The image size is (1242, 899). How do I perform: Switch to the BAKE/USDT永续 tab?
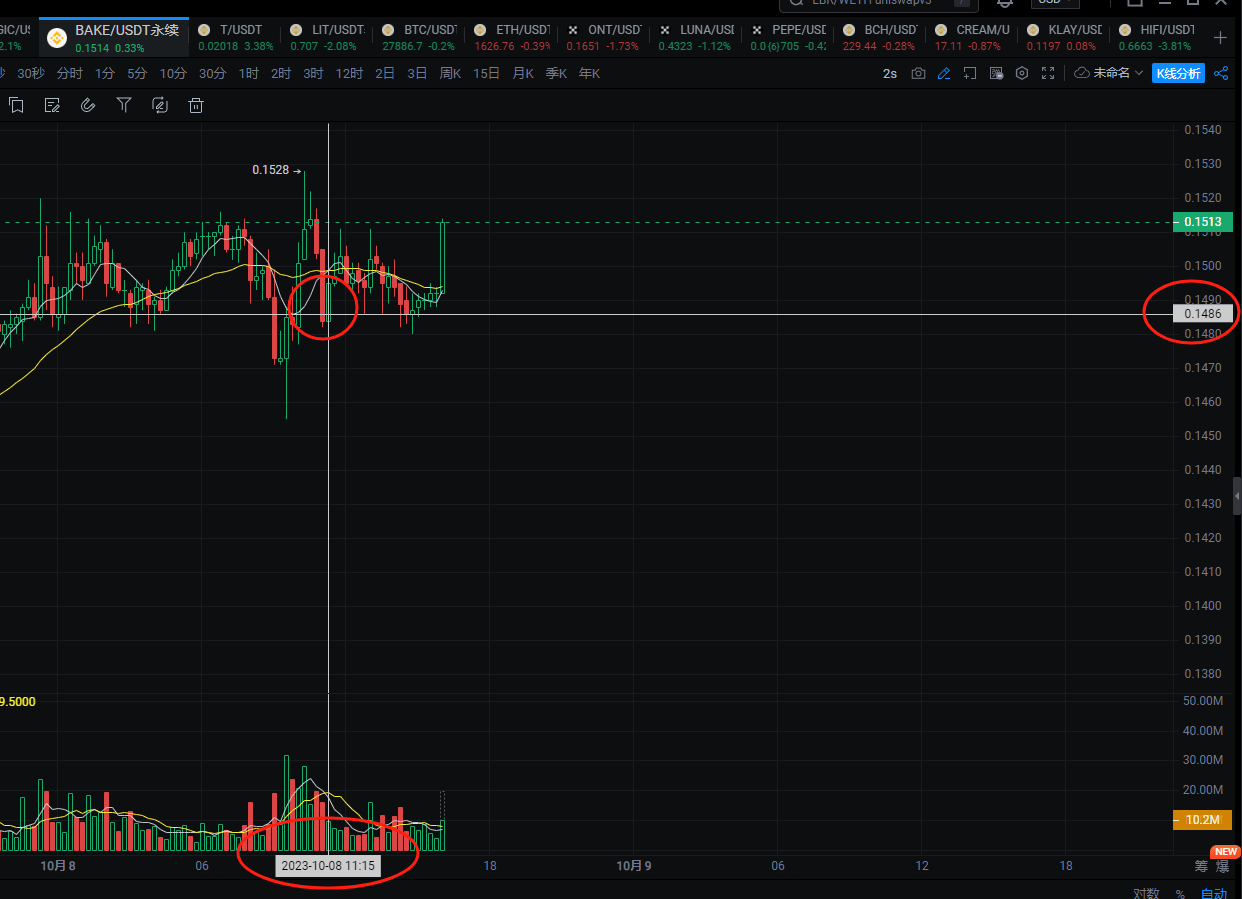(112, 38)
